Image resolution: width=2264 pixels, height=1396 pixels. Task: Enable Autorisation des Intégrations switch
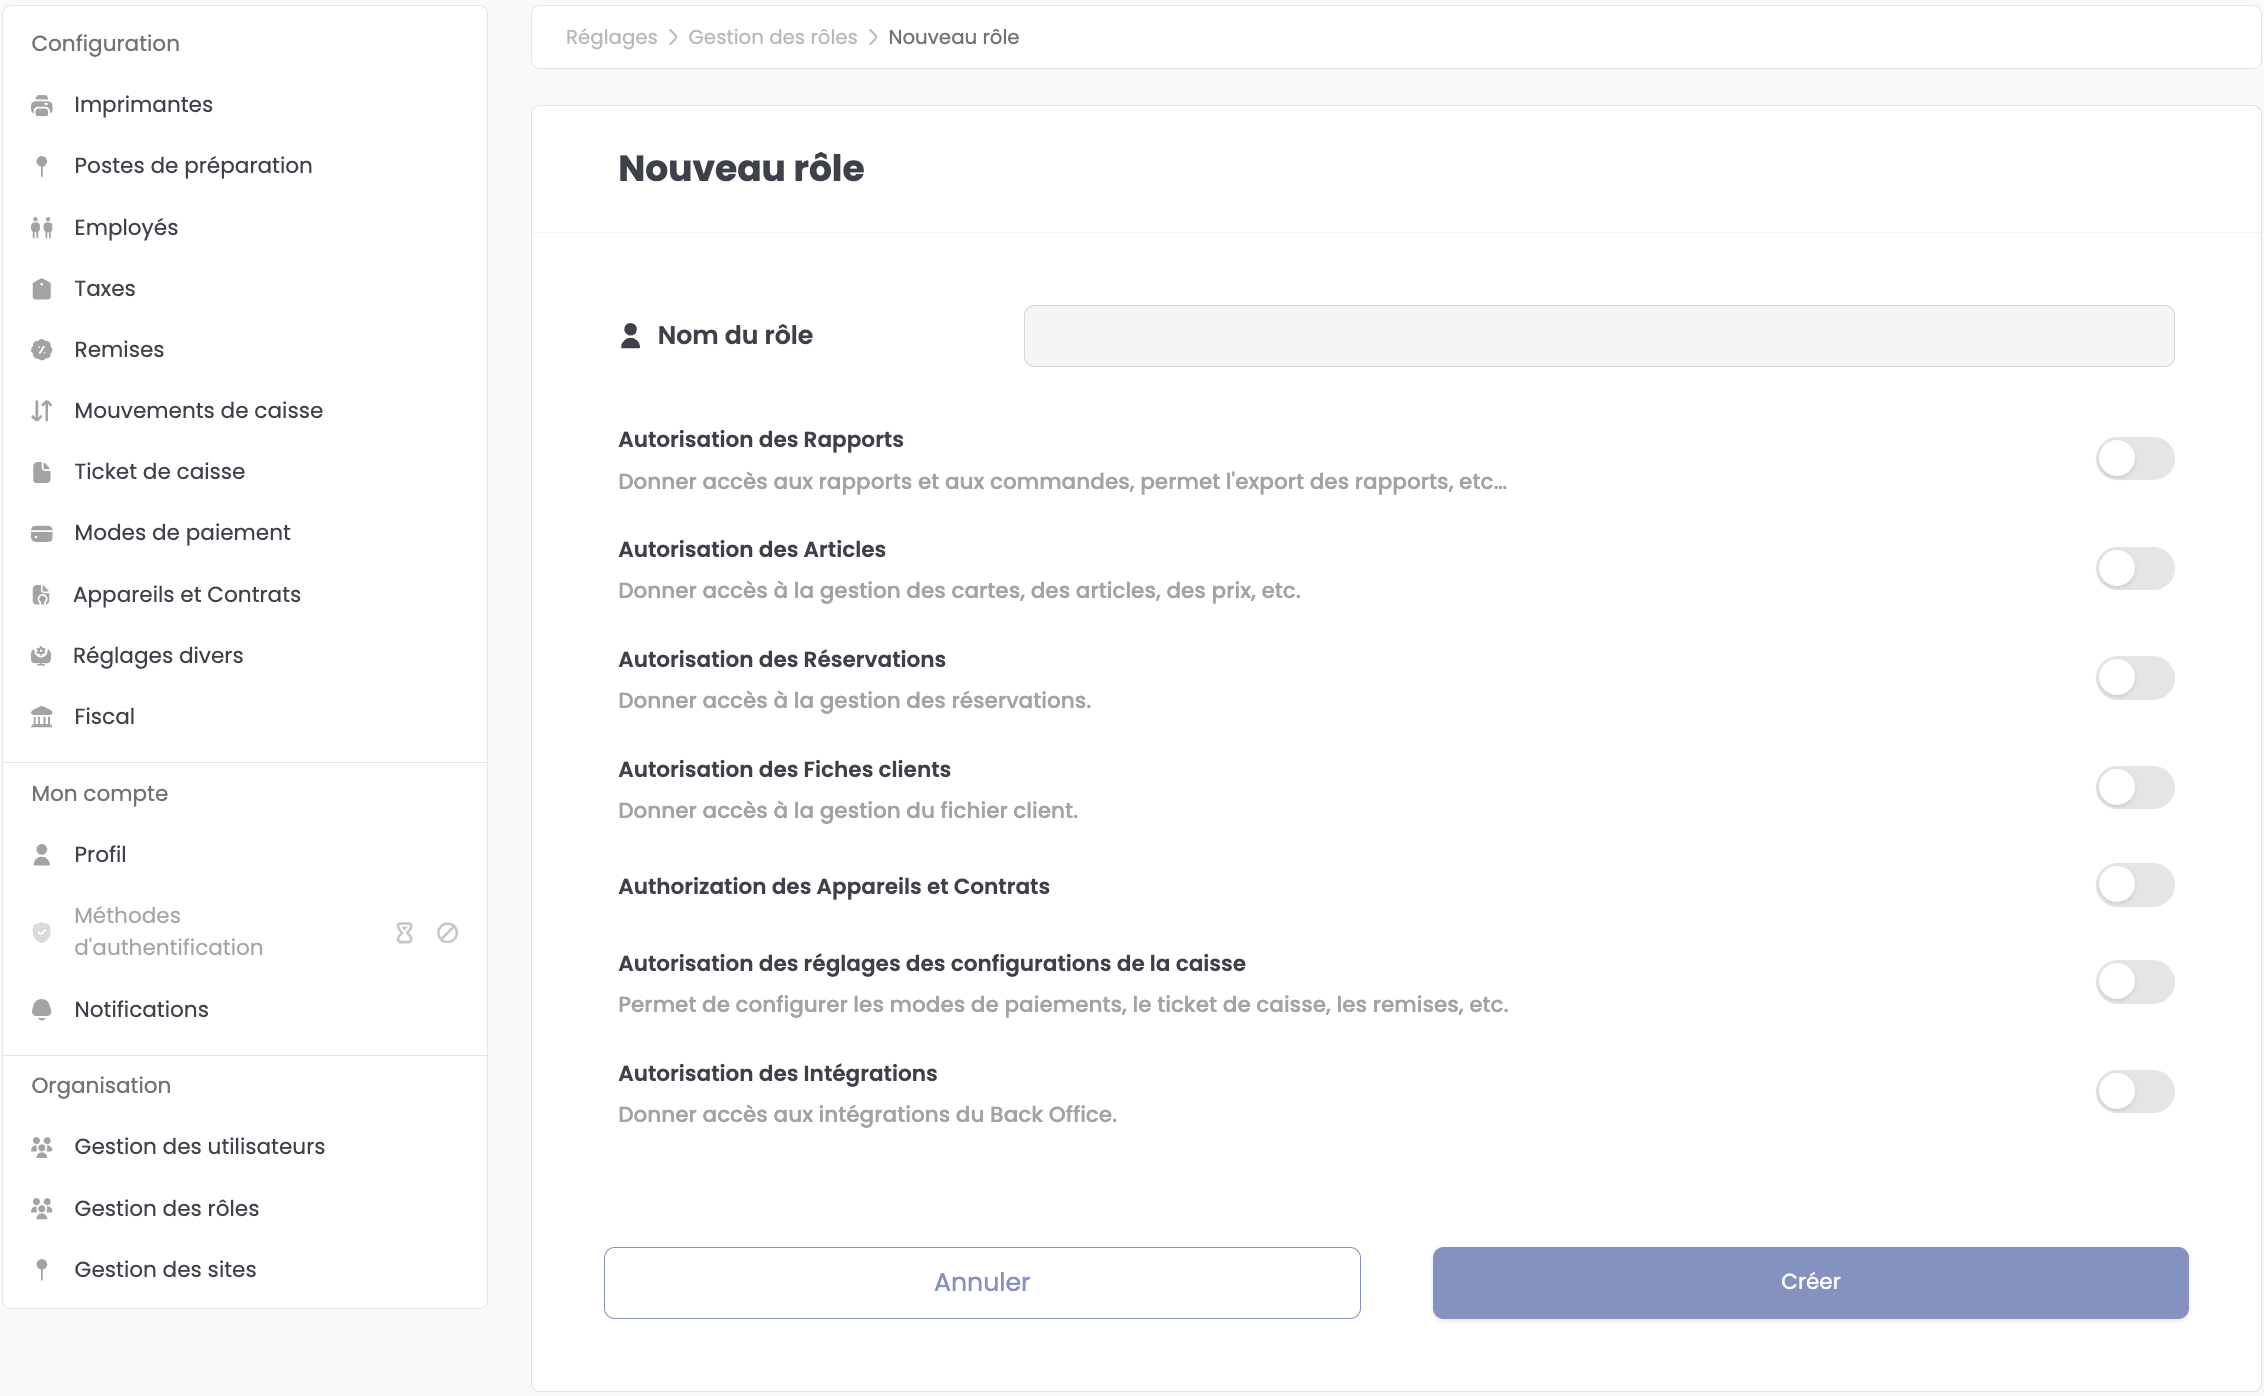pos(2134,1092)
